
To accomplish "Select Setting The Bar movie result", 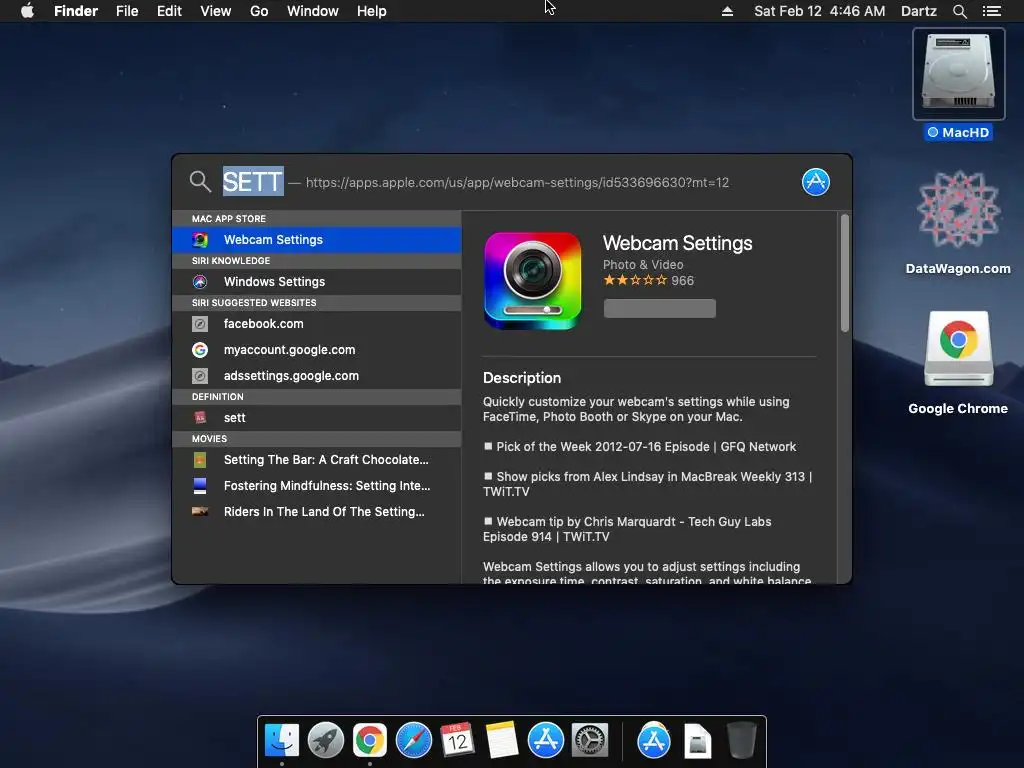I will point(317,460).
